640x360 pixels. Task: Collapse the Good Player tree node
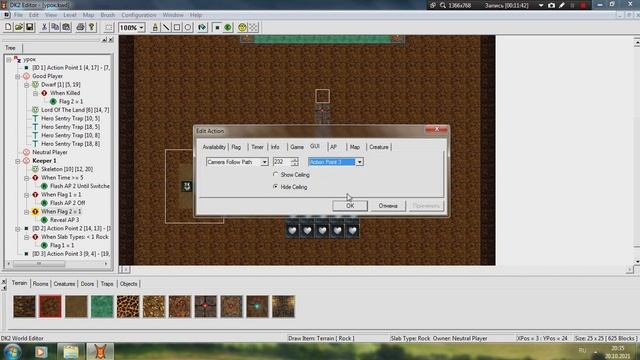tap(18, 76)
